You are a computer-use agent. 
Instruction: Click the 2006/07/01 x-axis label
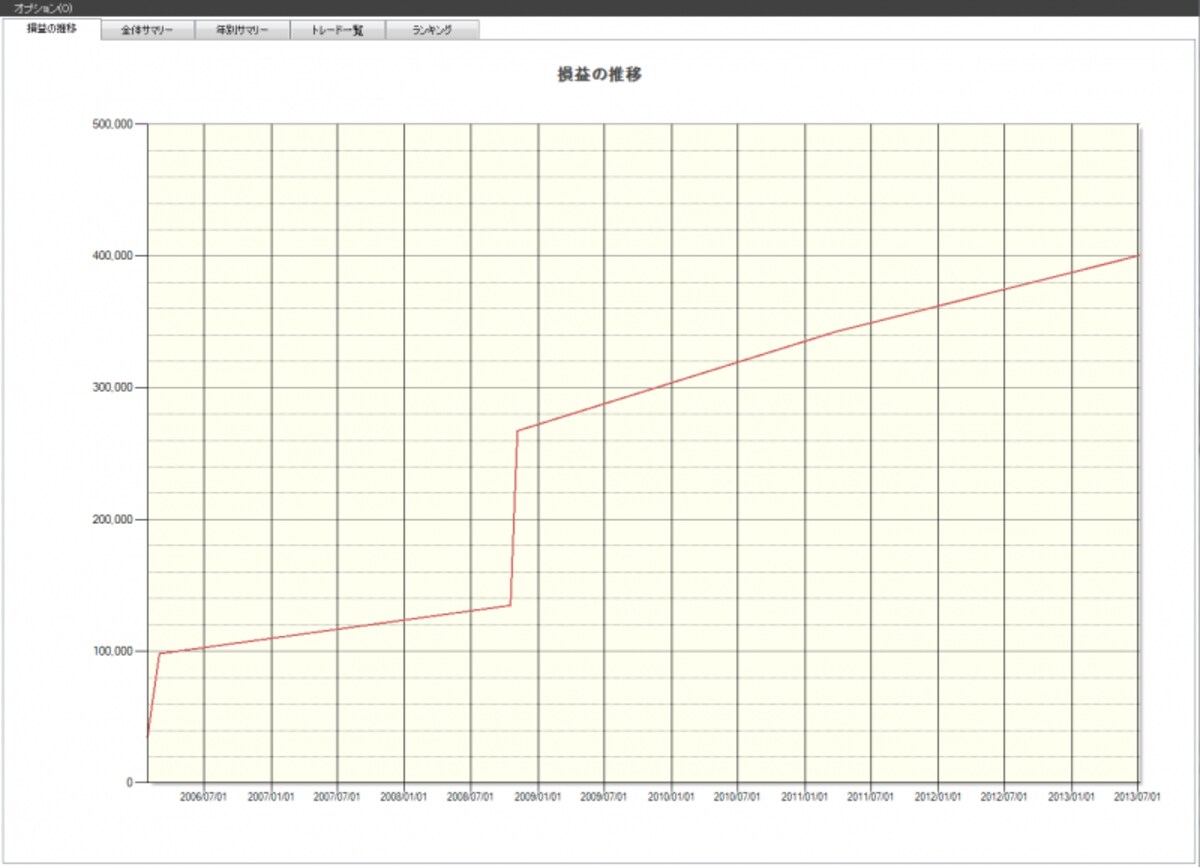click(x=204, y=797)
